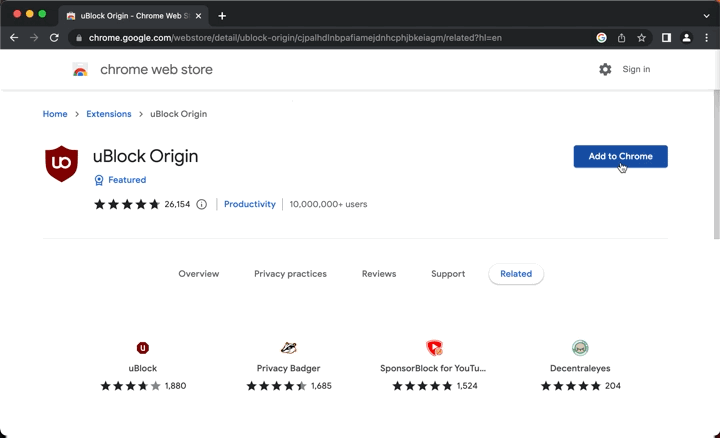This screenshot has height=438, width=720.
Task: Click the Featured badge icon
Action: click(x=99, y=180)
